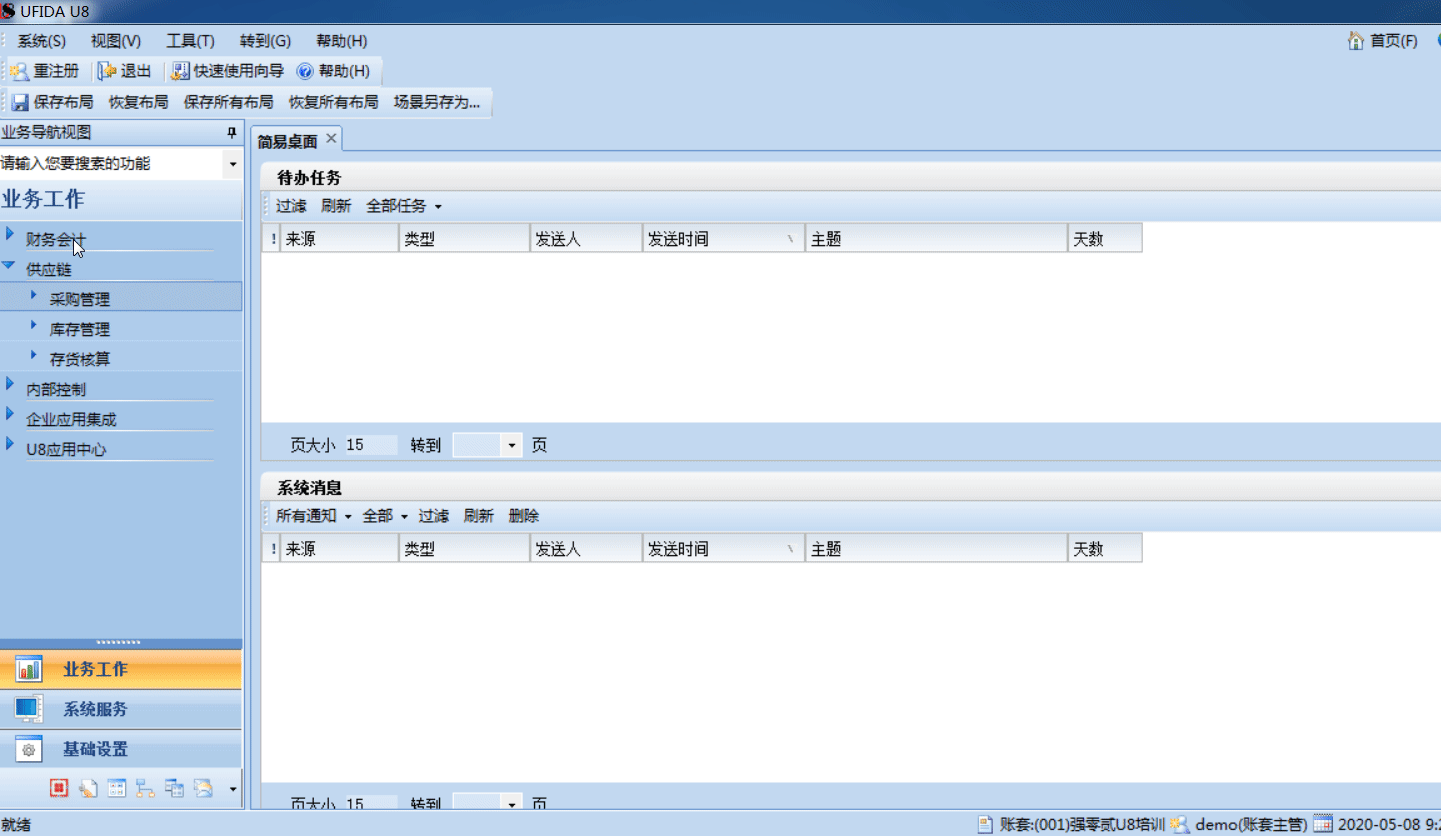Click the envelope message icon in navigation strip
Viewport: 1441px width, 836px height.
click(x=204, y=788)
